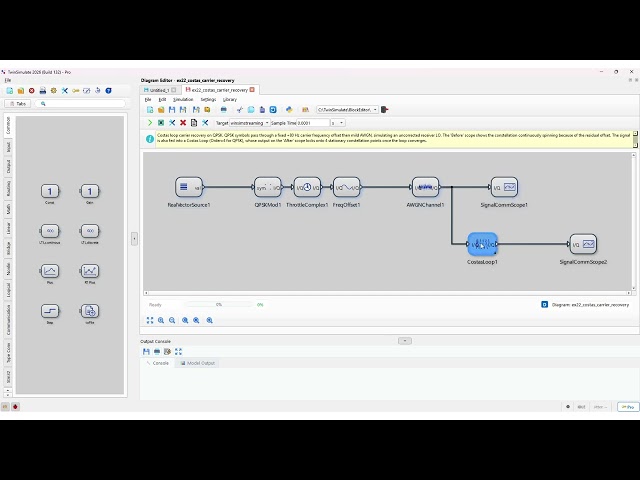Image resolution: width=640 pixels, height=480 pixels.
Task: Click main toolbar printer icon
Action: pyautogui.click(x=42, y=91)
